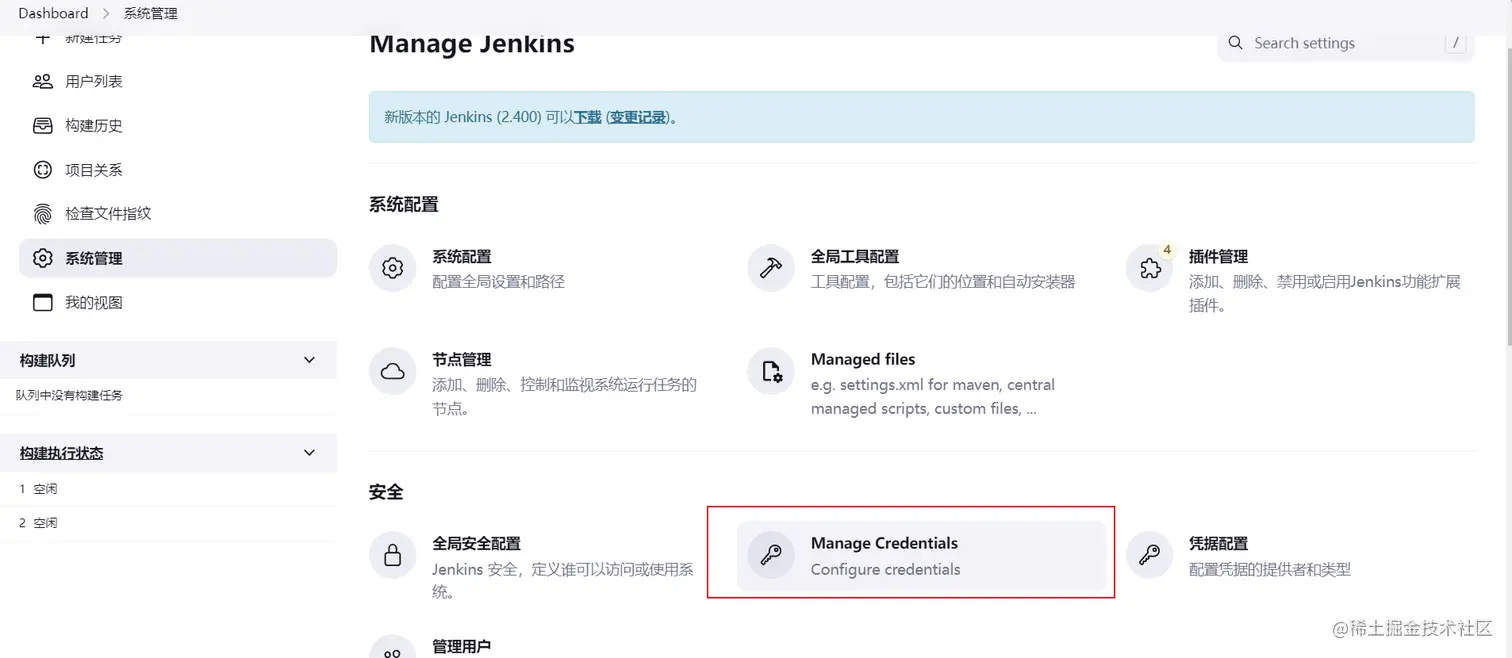Click the search magnifier icon
This screenshot has width=1512, height=658.
tap(1235, 43)
